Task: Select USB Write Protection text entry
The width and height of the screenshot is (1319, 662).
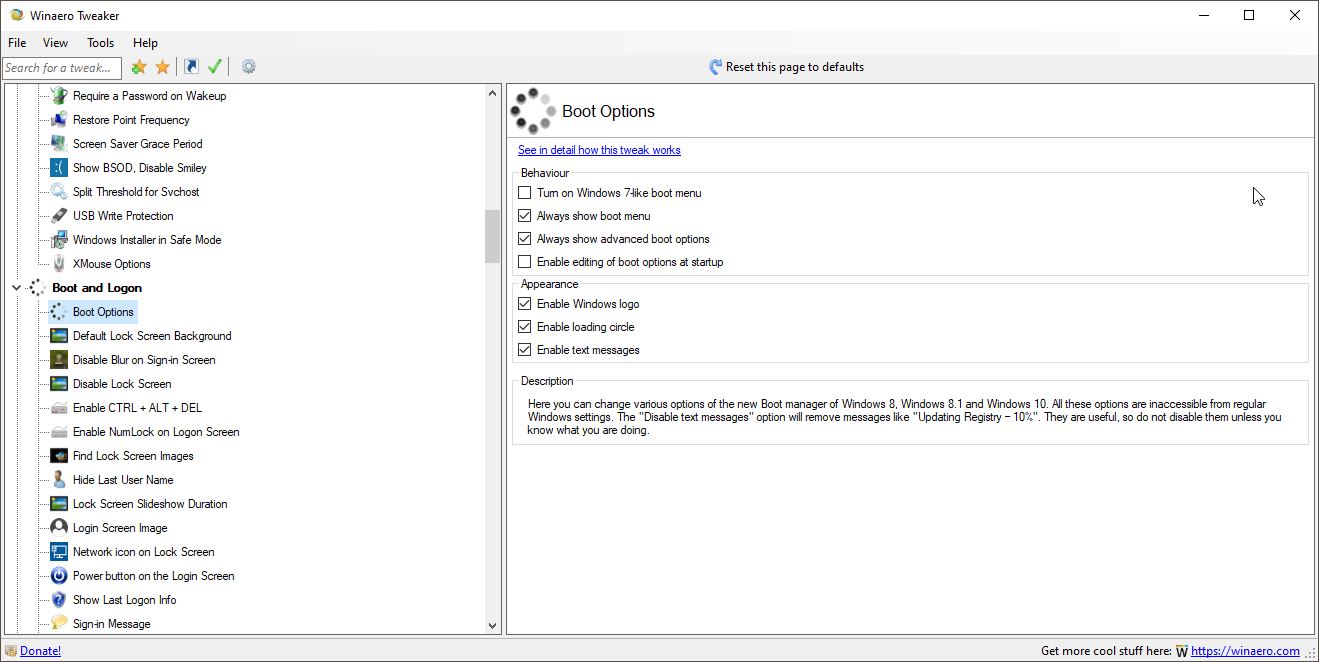Action: [x=123, y=216]
